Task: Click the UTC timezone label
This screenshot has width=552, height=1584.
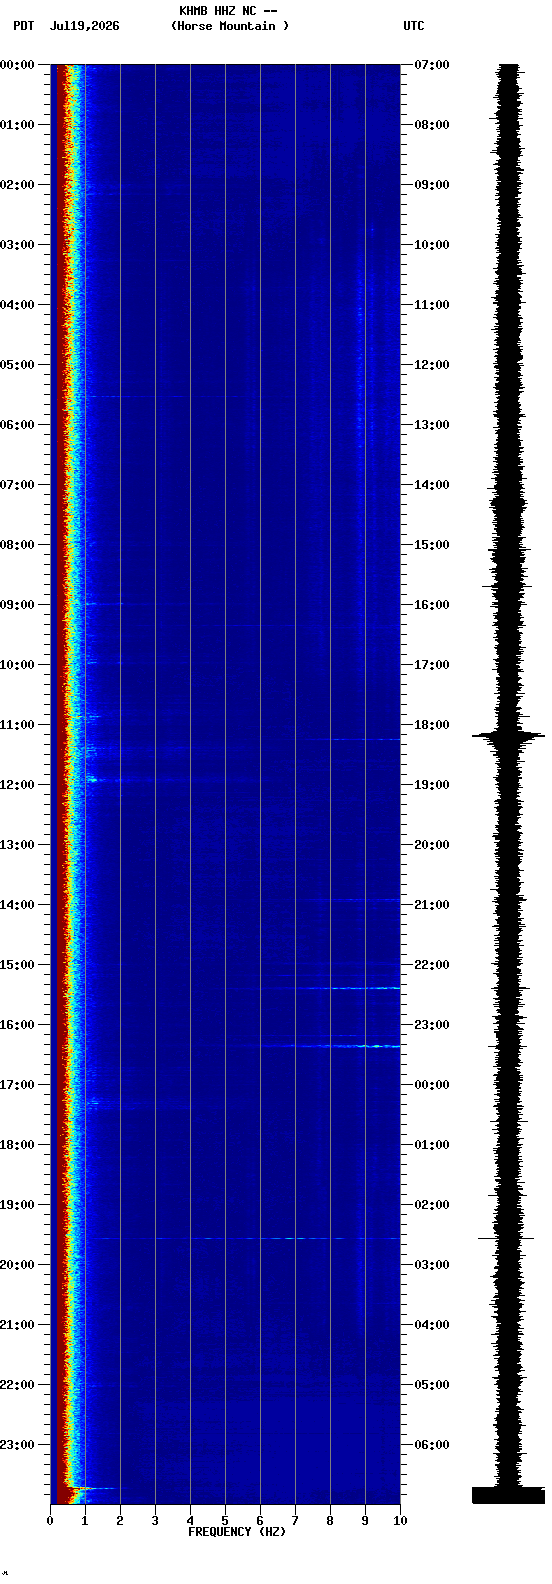Action: 414,26
